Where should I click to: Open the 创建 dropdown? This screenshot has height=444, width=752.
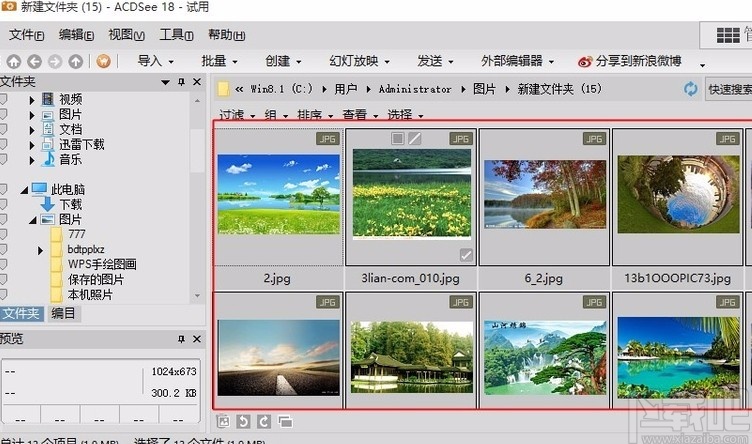pyautogui.click(x=283, y=61)
